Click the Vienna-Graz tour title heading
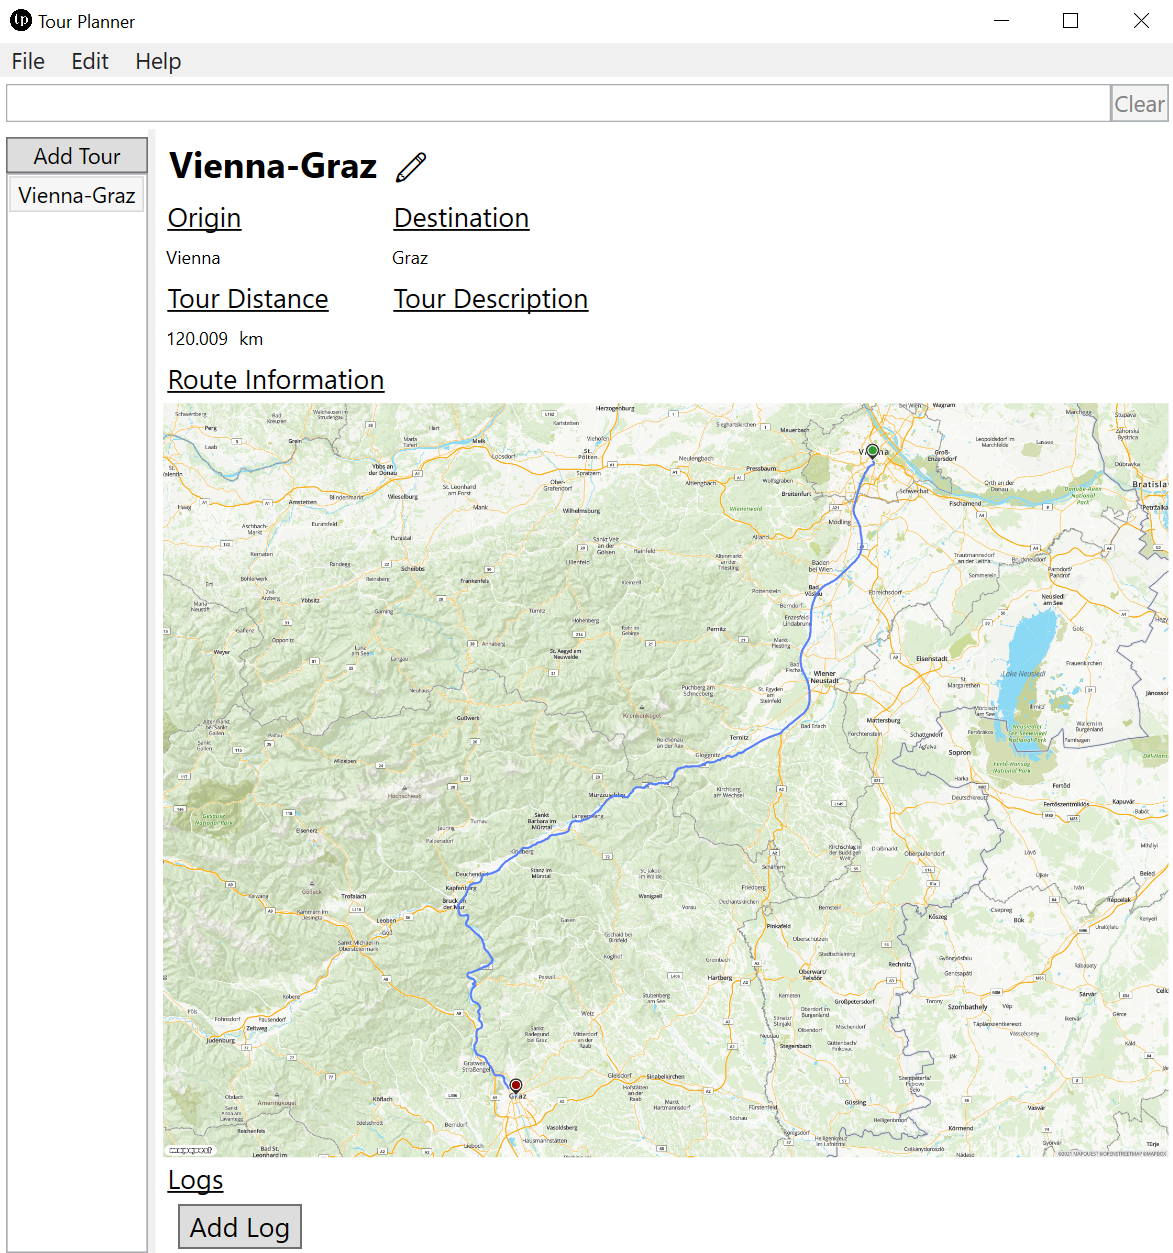This screenshot has height=1253, width=1173. (x=273, y=166)
